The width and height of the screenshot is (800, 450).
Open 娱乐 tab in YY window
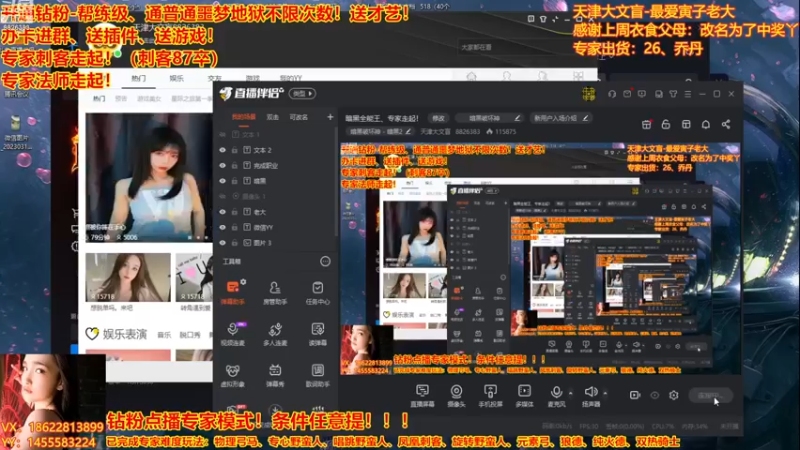pos(177,78)
